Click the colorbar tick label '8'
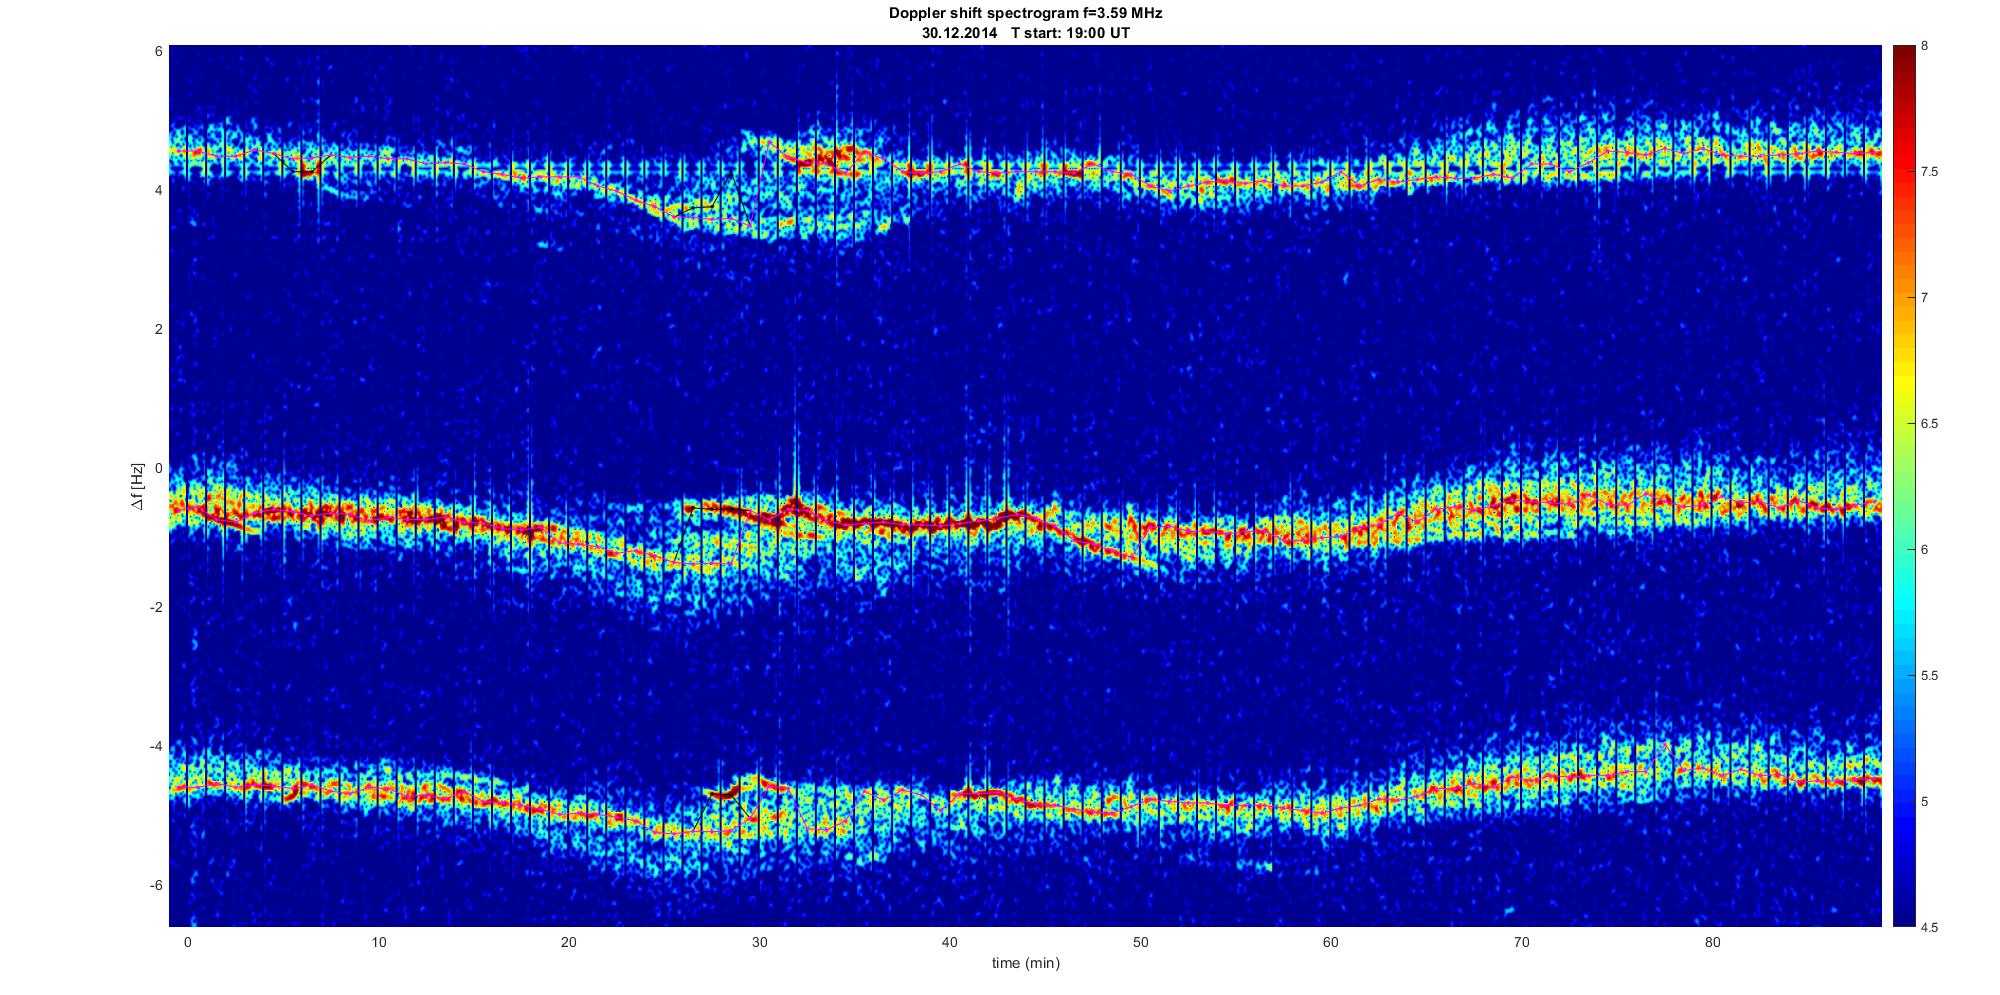This screenshot has width=2000, height=995. [x=1925, y=46]
